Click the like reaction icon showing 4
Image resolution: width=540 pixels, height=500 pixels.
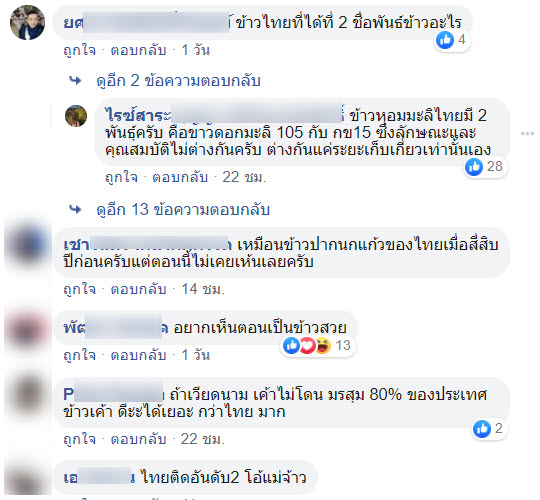coord(445,40)
